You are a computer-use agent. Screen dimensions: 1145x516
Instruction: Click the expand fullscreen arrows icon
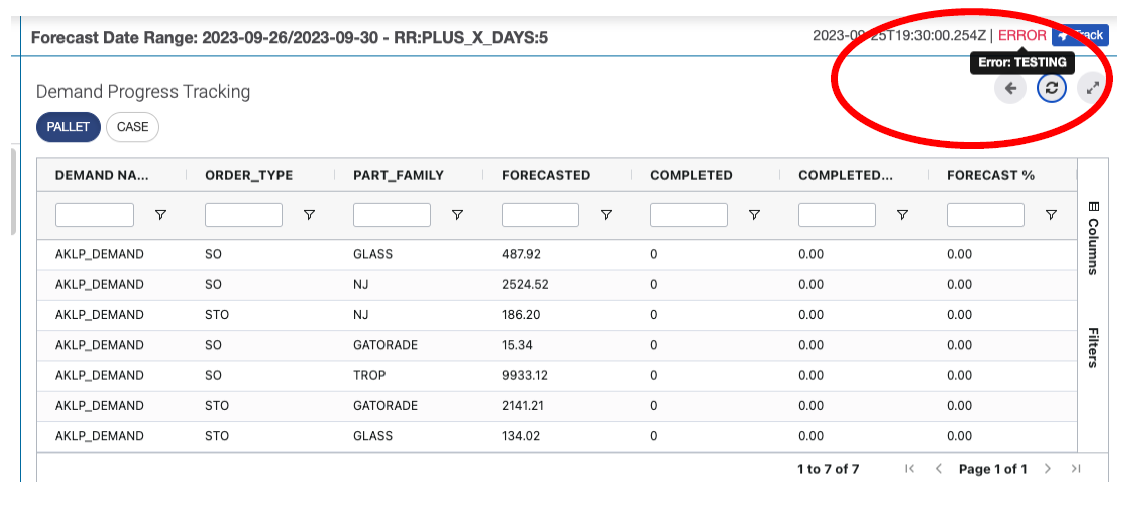[x=1093, y=89]
